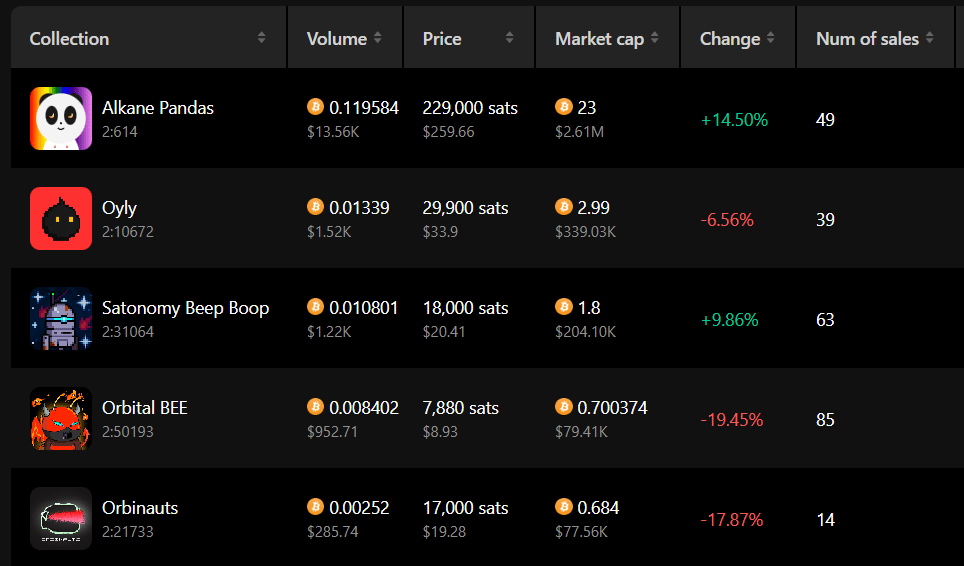Image resolution: width=964 pixels, height=566 pixels.
Task: Click the Change column sort arrows
Action: (x=770, y=38)
